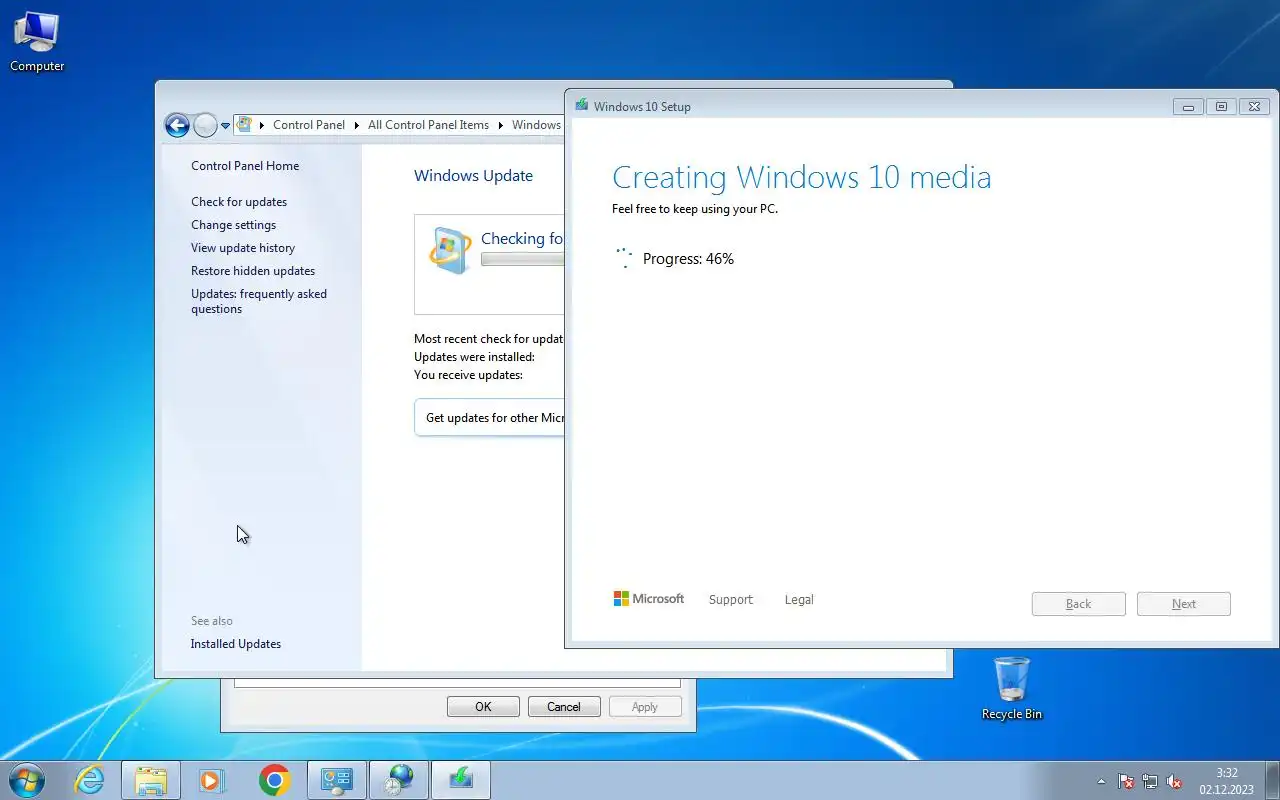1280x800 pixels.
Task: Select the globe-with-clock taskbar item
Action: [x=399, y=780]
